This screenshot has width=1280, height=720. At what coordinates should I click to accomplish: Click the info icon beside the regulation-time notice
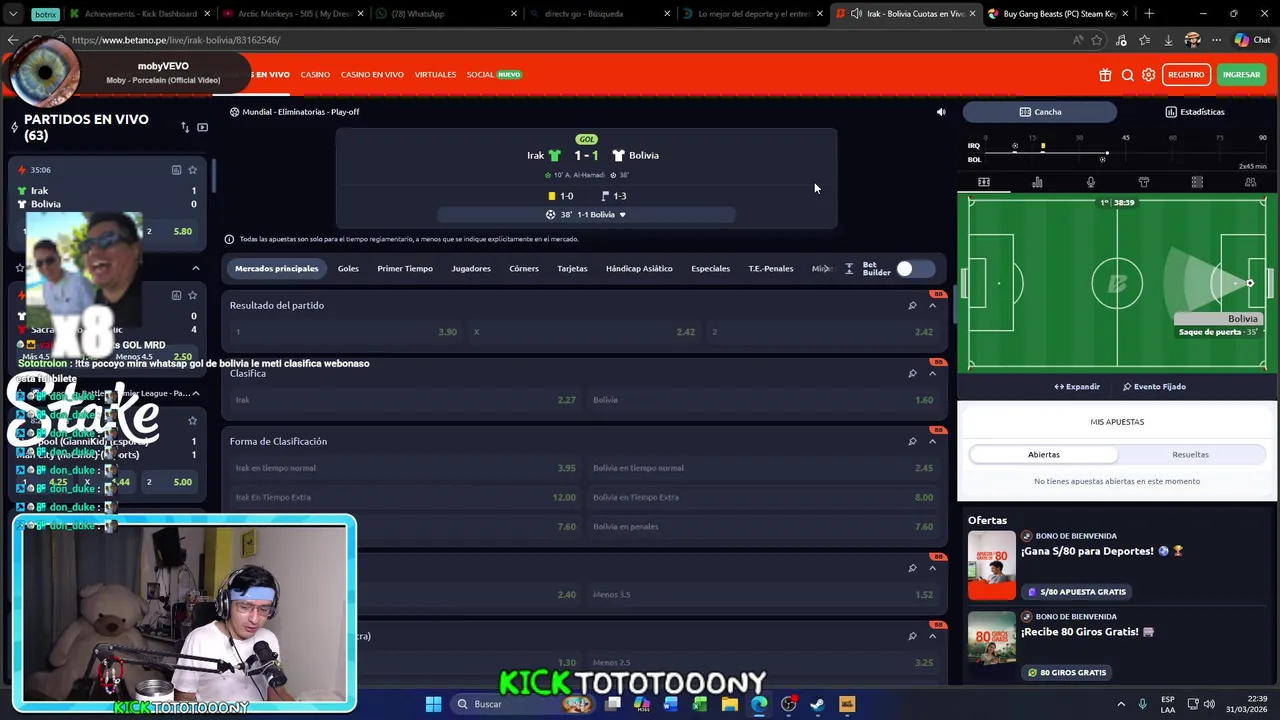(229, 239)
